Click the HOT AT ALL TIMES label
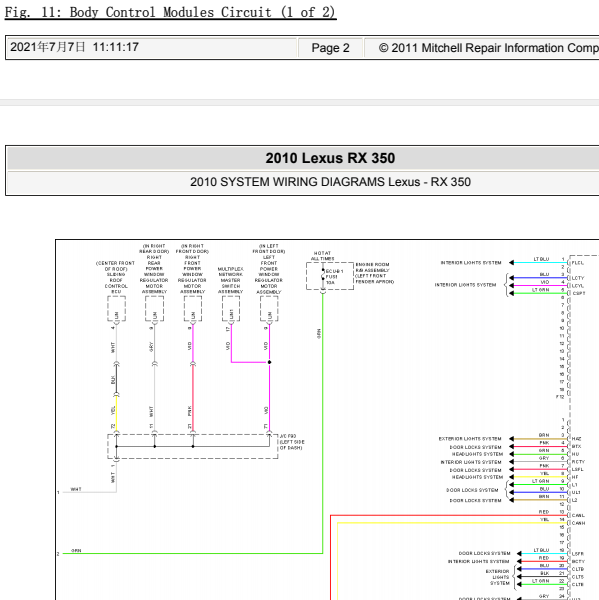 point(322,256)
